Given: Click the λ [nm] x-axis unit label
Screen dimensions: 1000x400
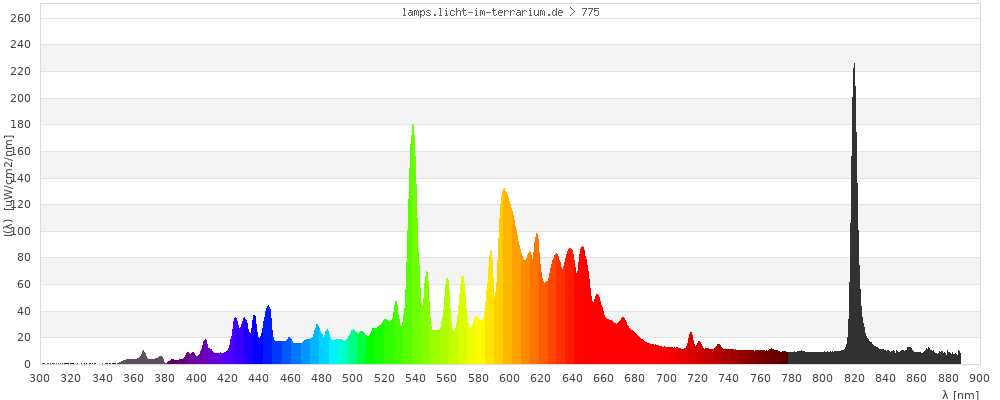Looking at the screenshot, I should [x=960, y=394].
